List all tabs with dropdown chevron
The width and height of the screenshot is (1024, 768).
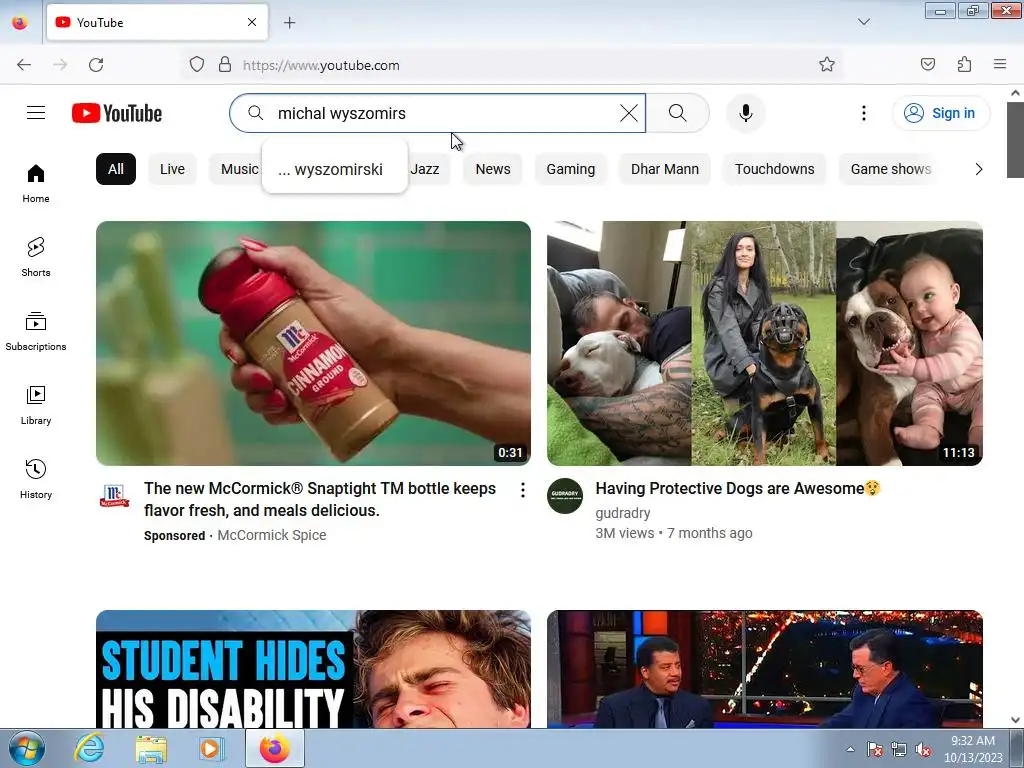point(863,22)
